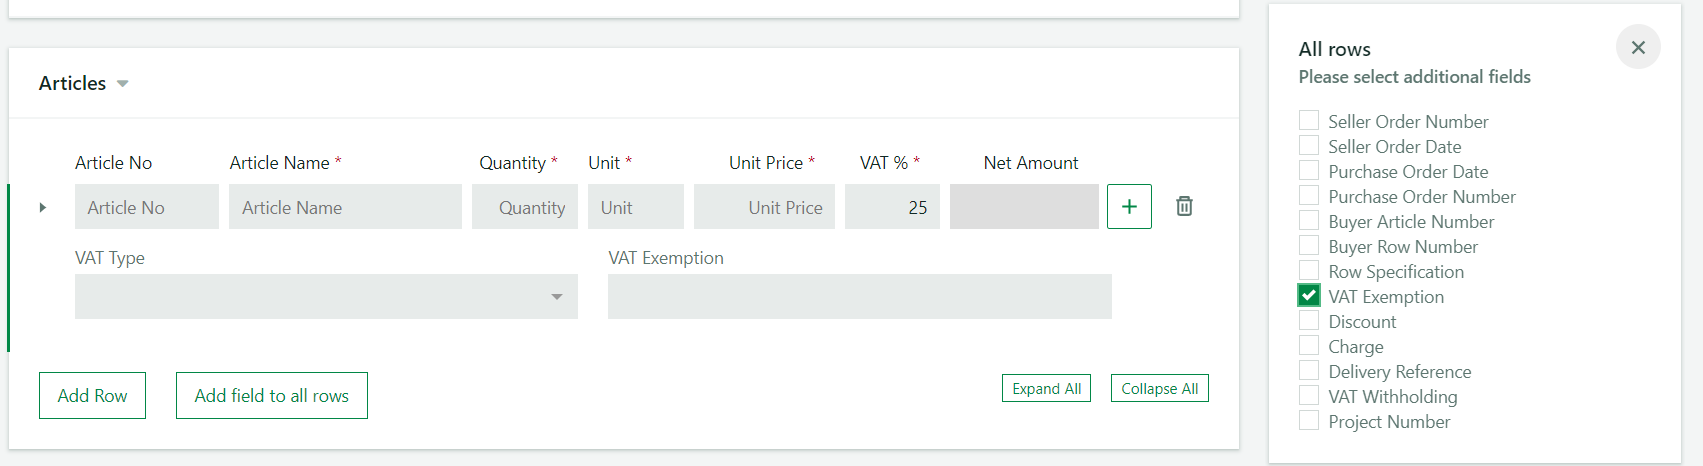Check the Project Number field option
Screen dimensions: 1703x466
coord(1308,420)
